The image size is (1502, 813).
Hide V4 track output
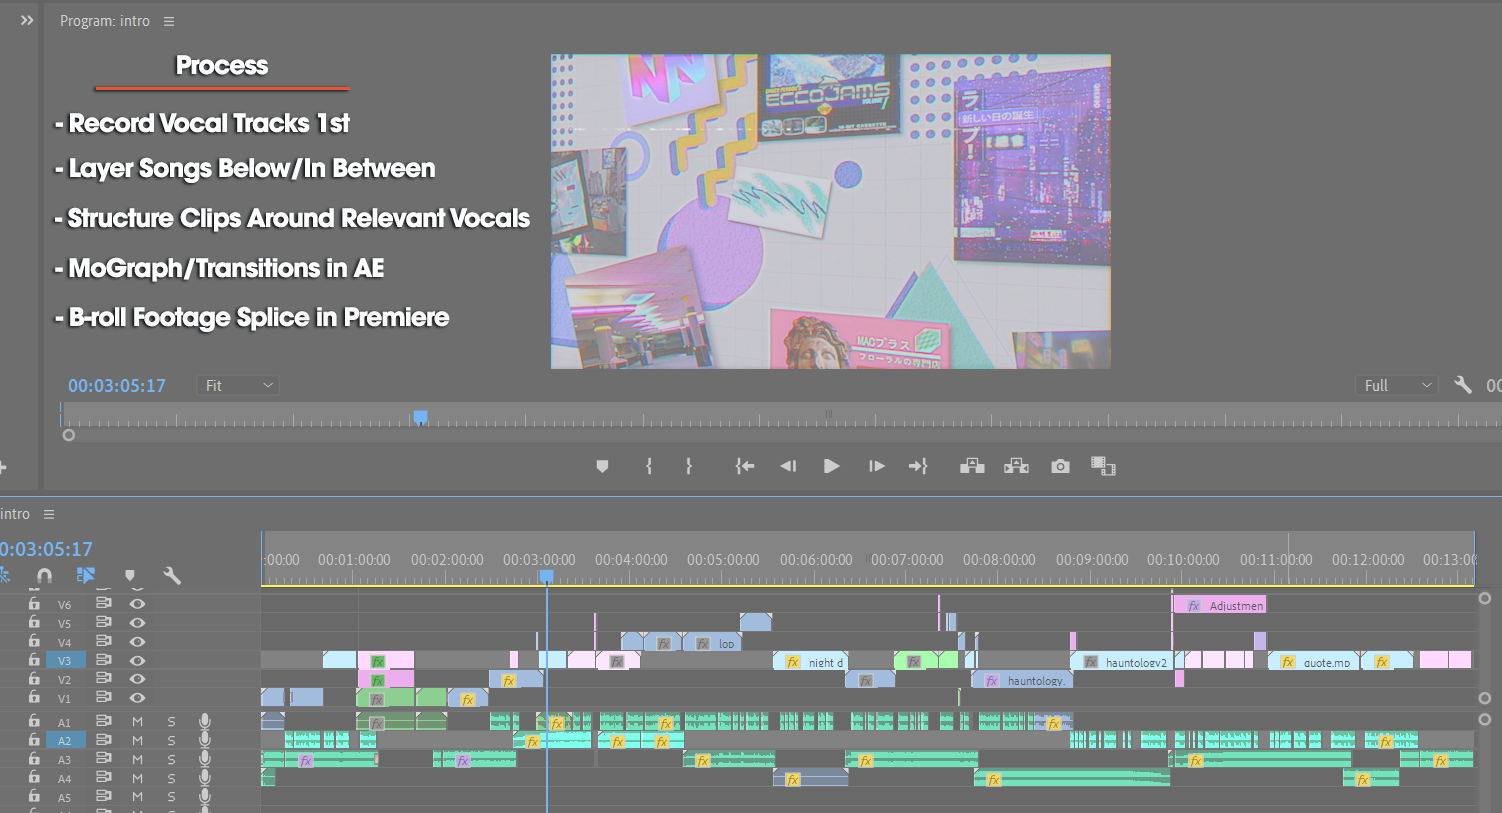(x=137, y=641)
